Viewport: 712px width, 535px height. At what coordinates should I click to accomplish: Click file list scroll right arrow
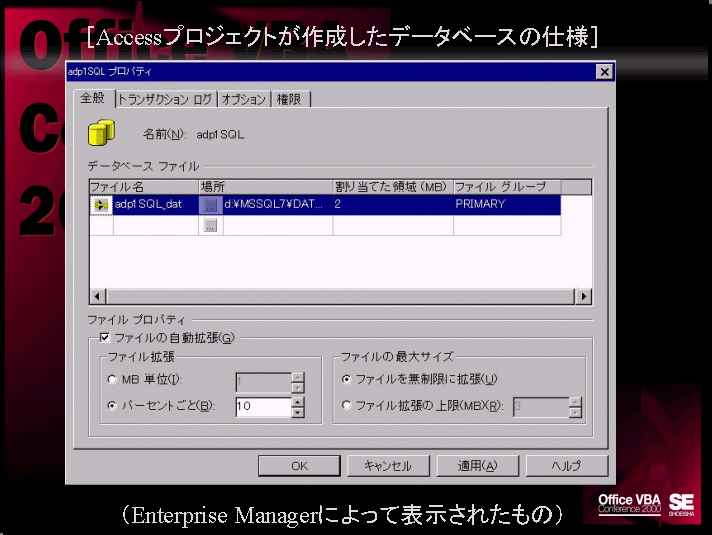[x=583, y=297]
